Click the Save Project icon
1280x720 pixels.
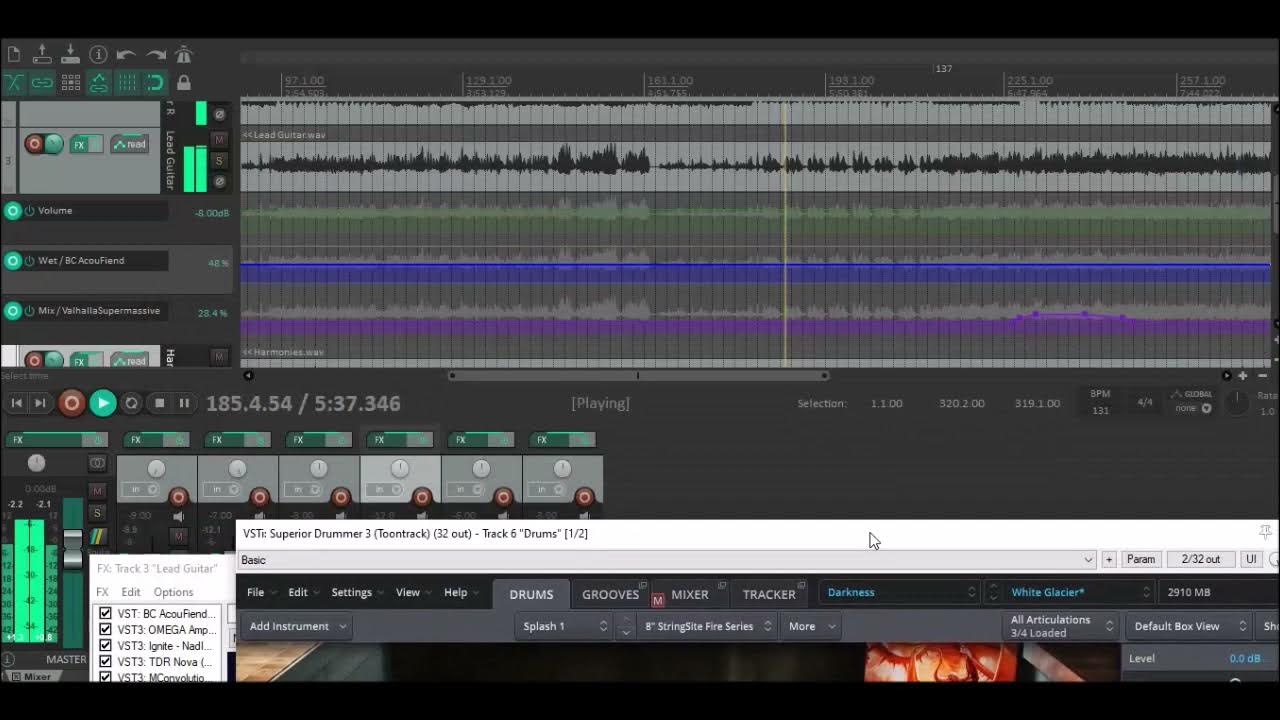coord(70,54)
